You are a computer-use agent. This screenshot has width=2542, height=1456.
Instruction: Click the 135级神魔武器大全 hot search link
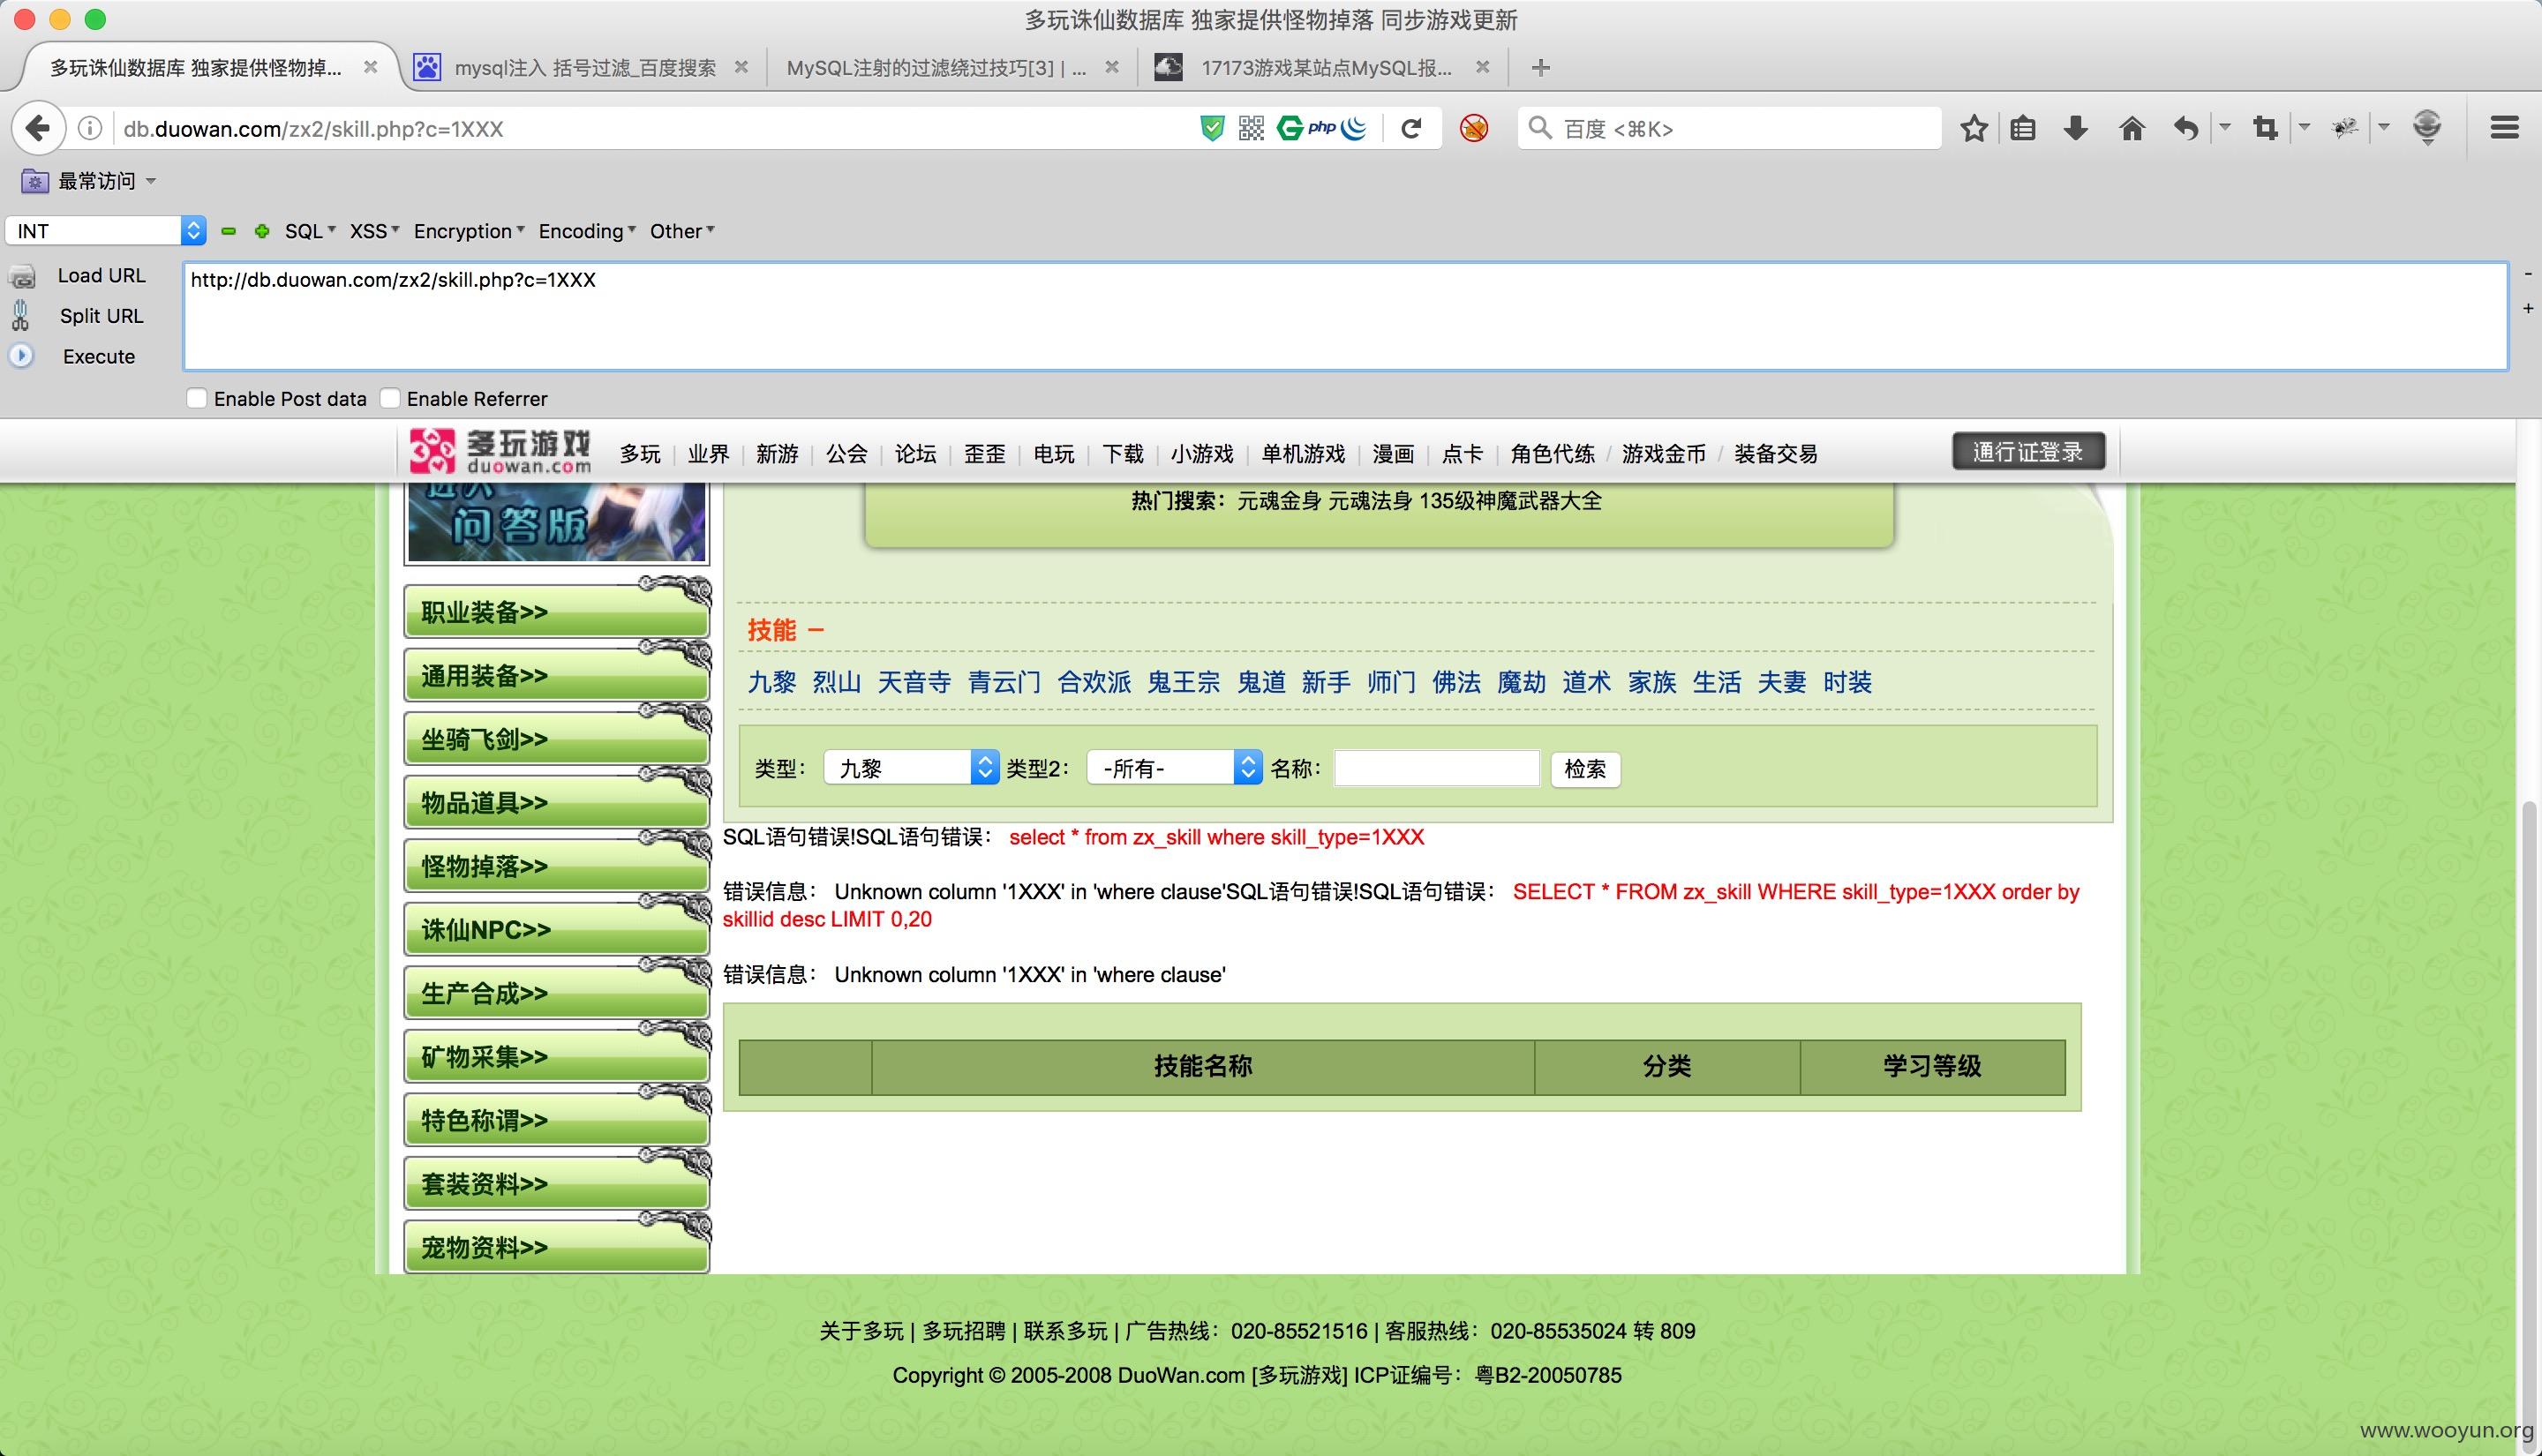(1510, 501)
